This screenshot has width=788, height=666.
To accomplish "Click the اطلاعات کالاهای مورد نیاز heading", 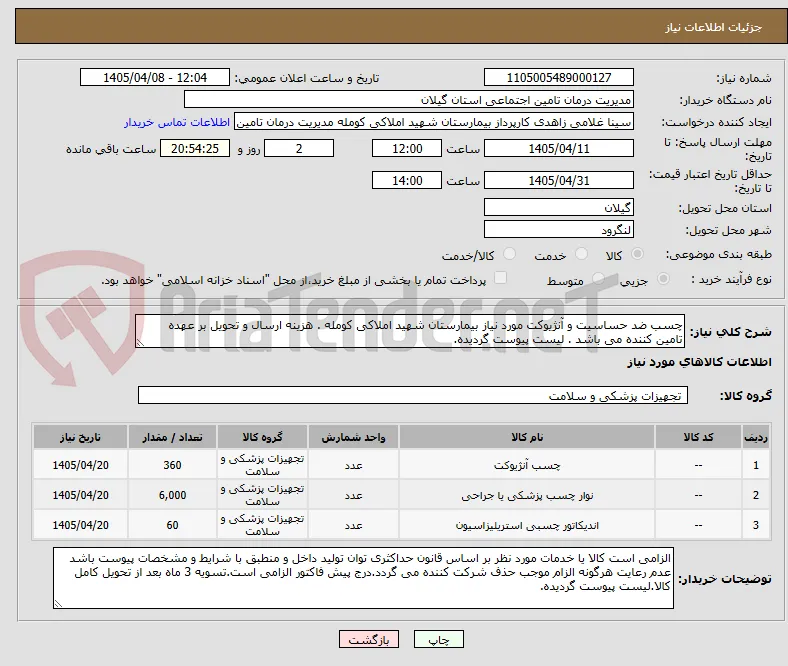I will (x=699, y=362).
